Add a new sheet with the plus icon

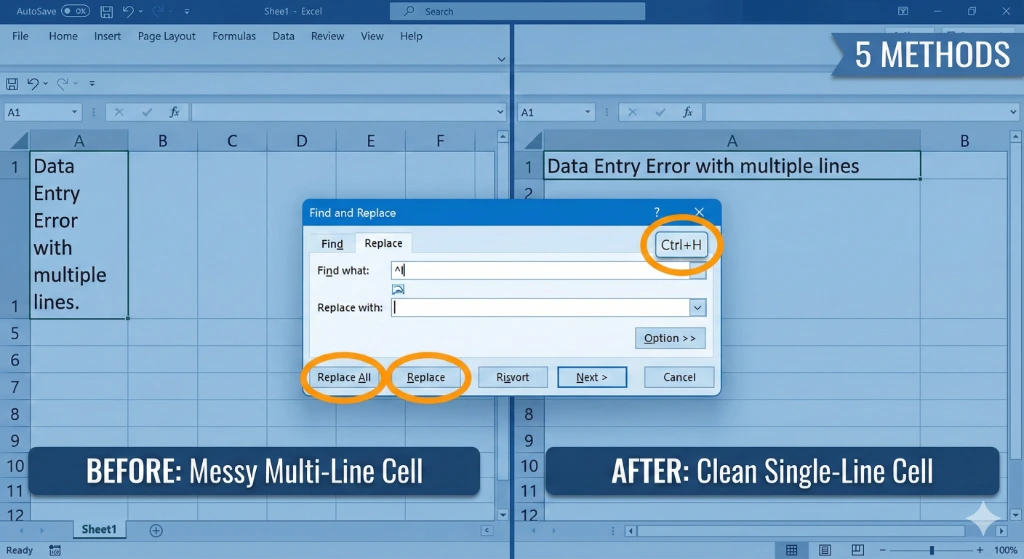pyautogui.click(x=156, y=530)
